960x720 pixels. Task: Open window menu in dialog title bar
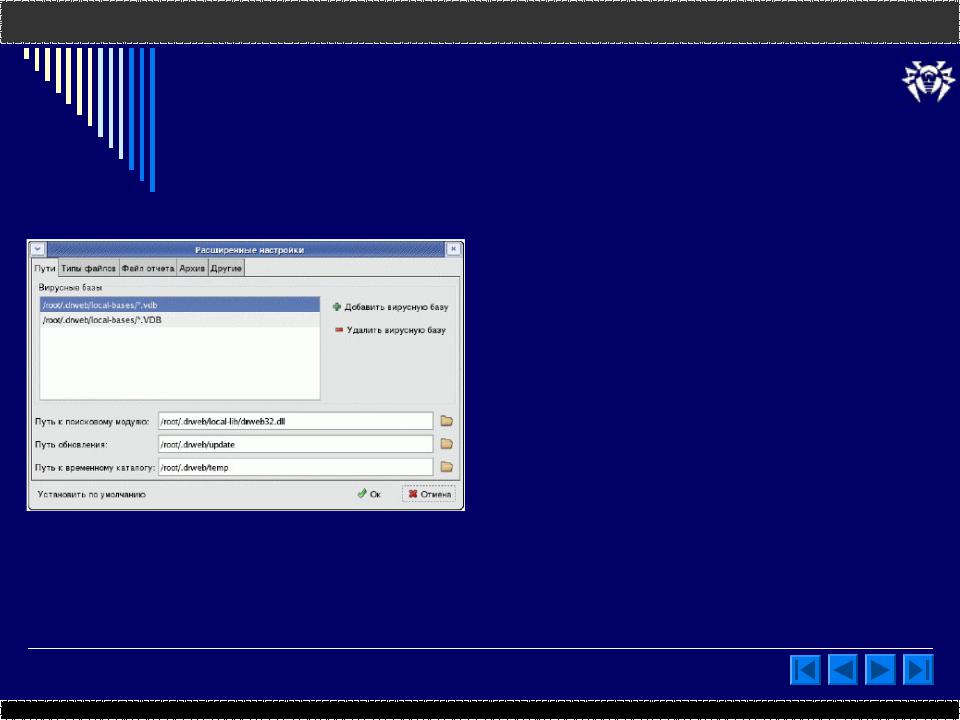pyautogui.click(x=38, y=249)
